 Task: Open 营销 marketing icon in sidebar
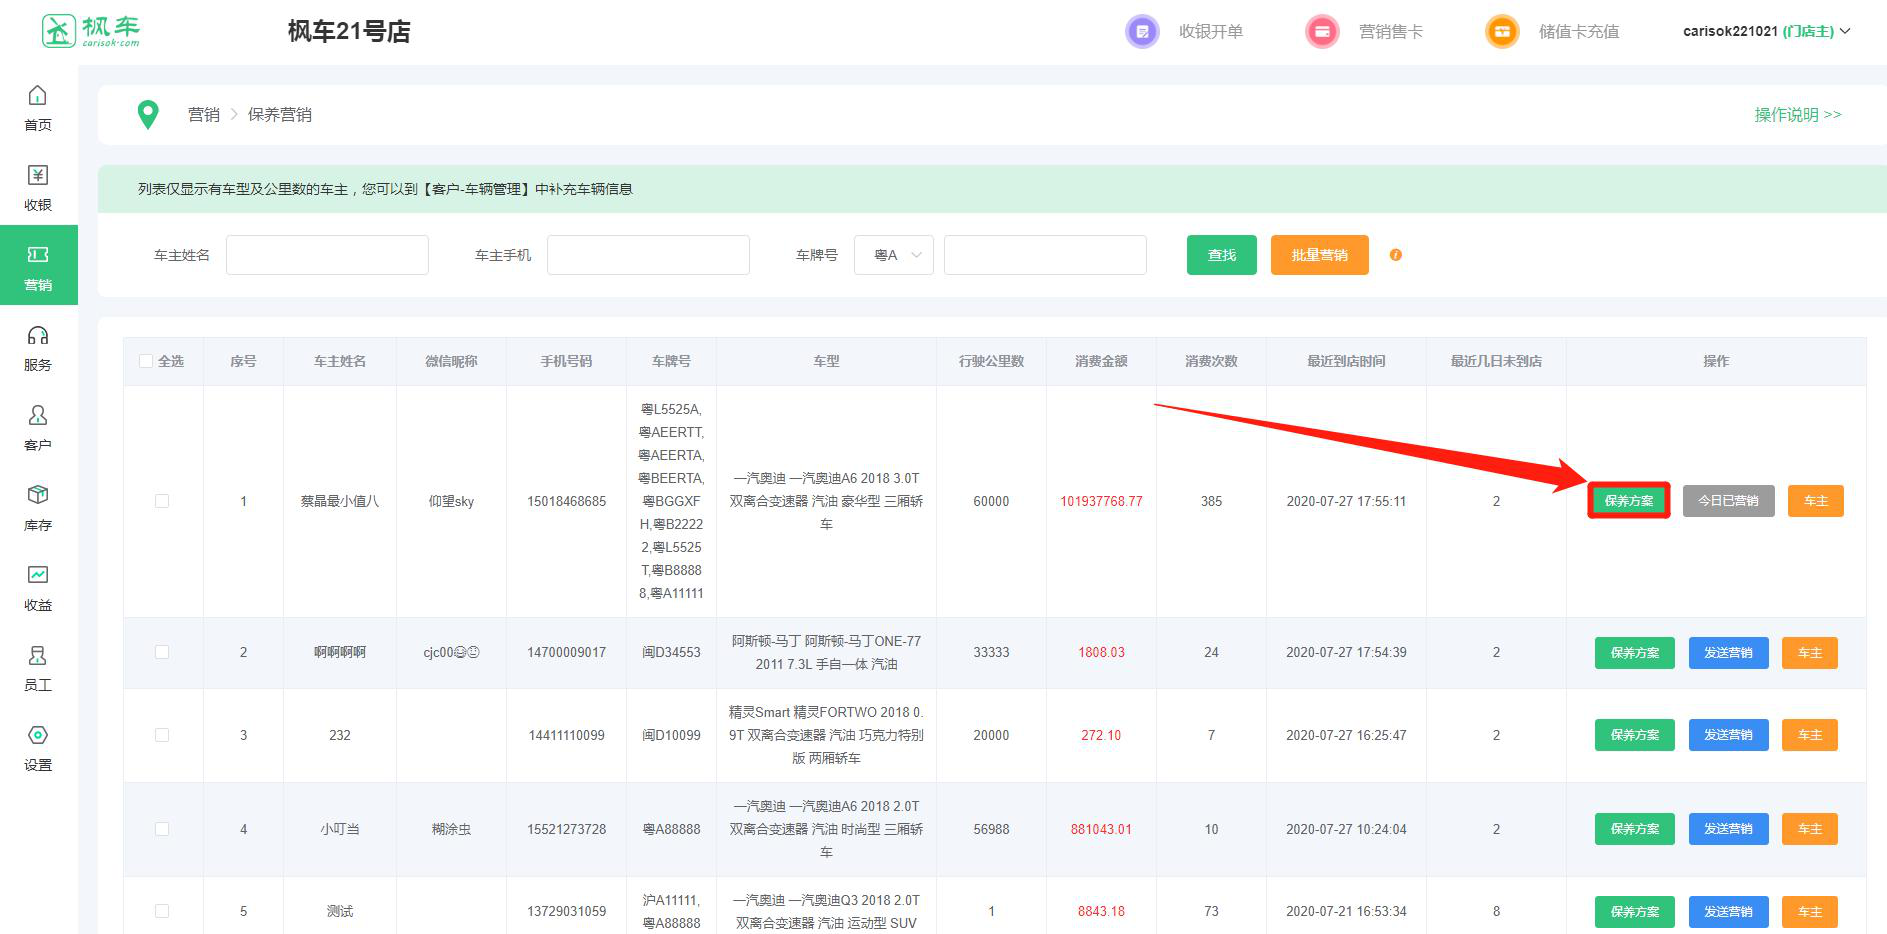pyautogui.click(x=38, y=255)
